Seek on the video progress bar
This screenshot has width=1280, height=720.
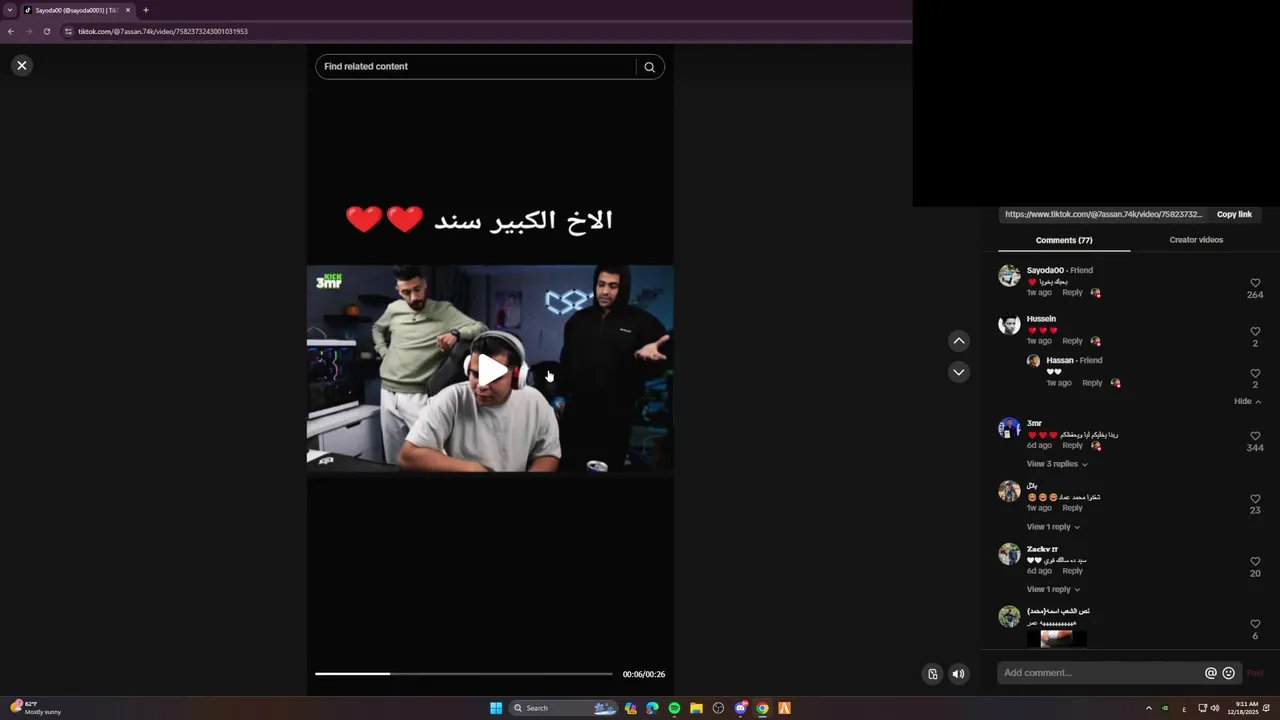point(463,674)
